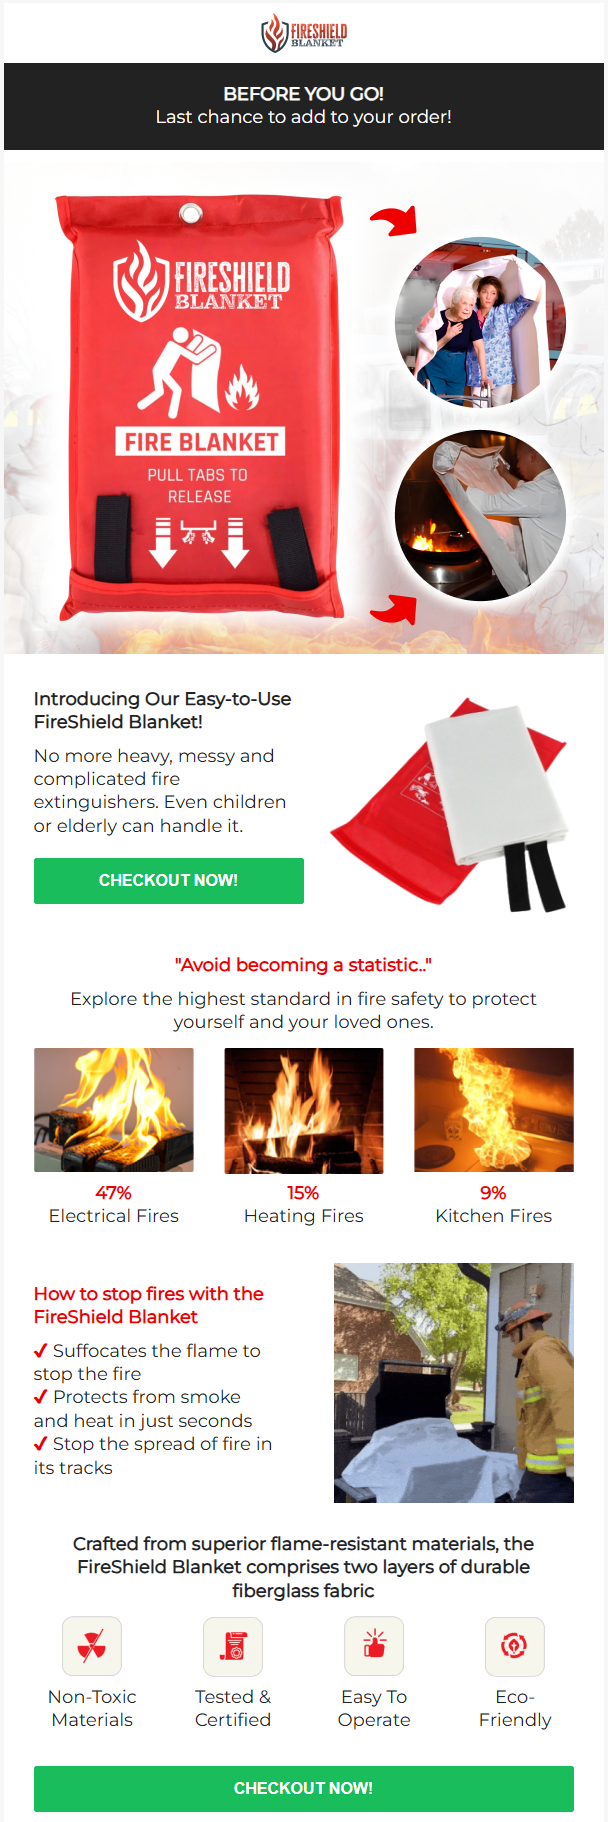Image resolution: width=608 pixels, height=1822 pixels.
Task: Click the first green CHECKOUT NOW! button
Action: [x=169, y=881]
